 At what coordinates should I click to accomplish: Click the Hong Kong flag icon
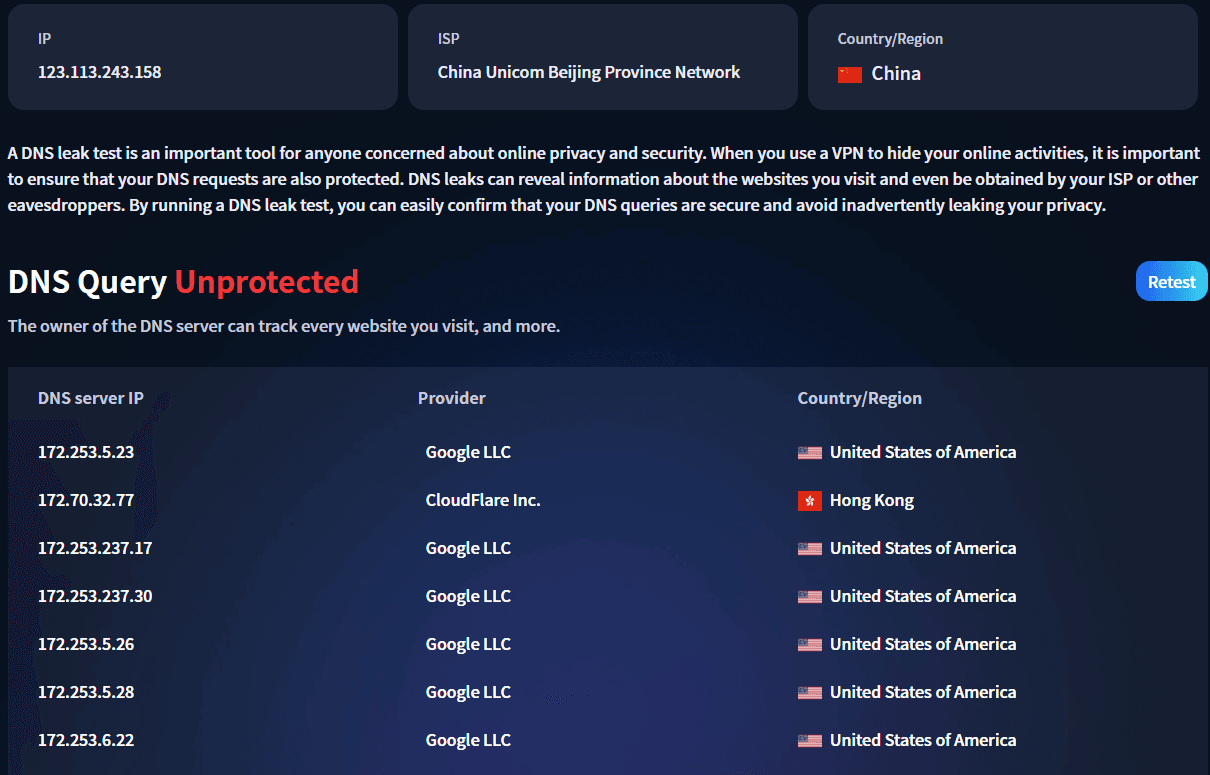(810, 501)
